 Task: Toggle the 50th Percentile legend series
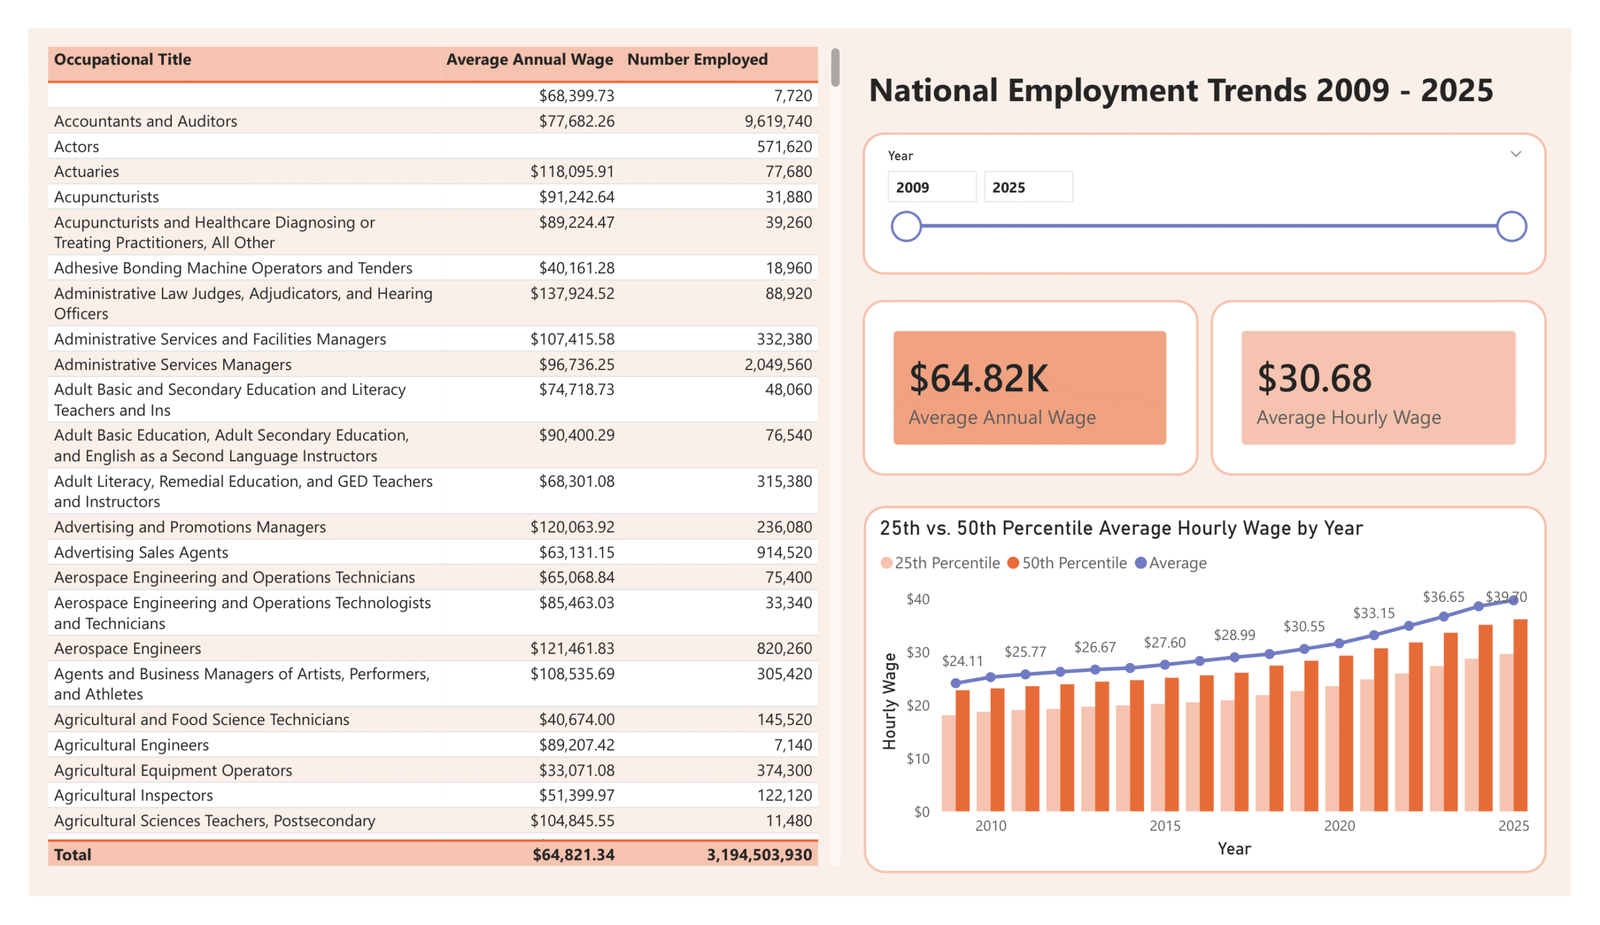[1067, 563]
